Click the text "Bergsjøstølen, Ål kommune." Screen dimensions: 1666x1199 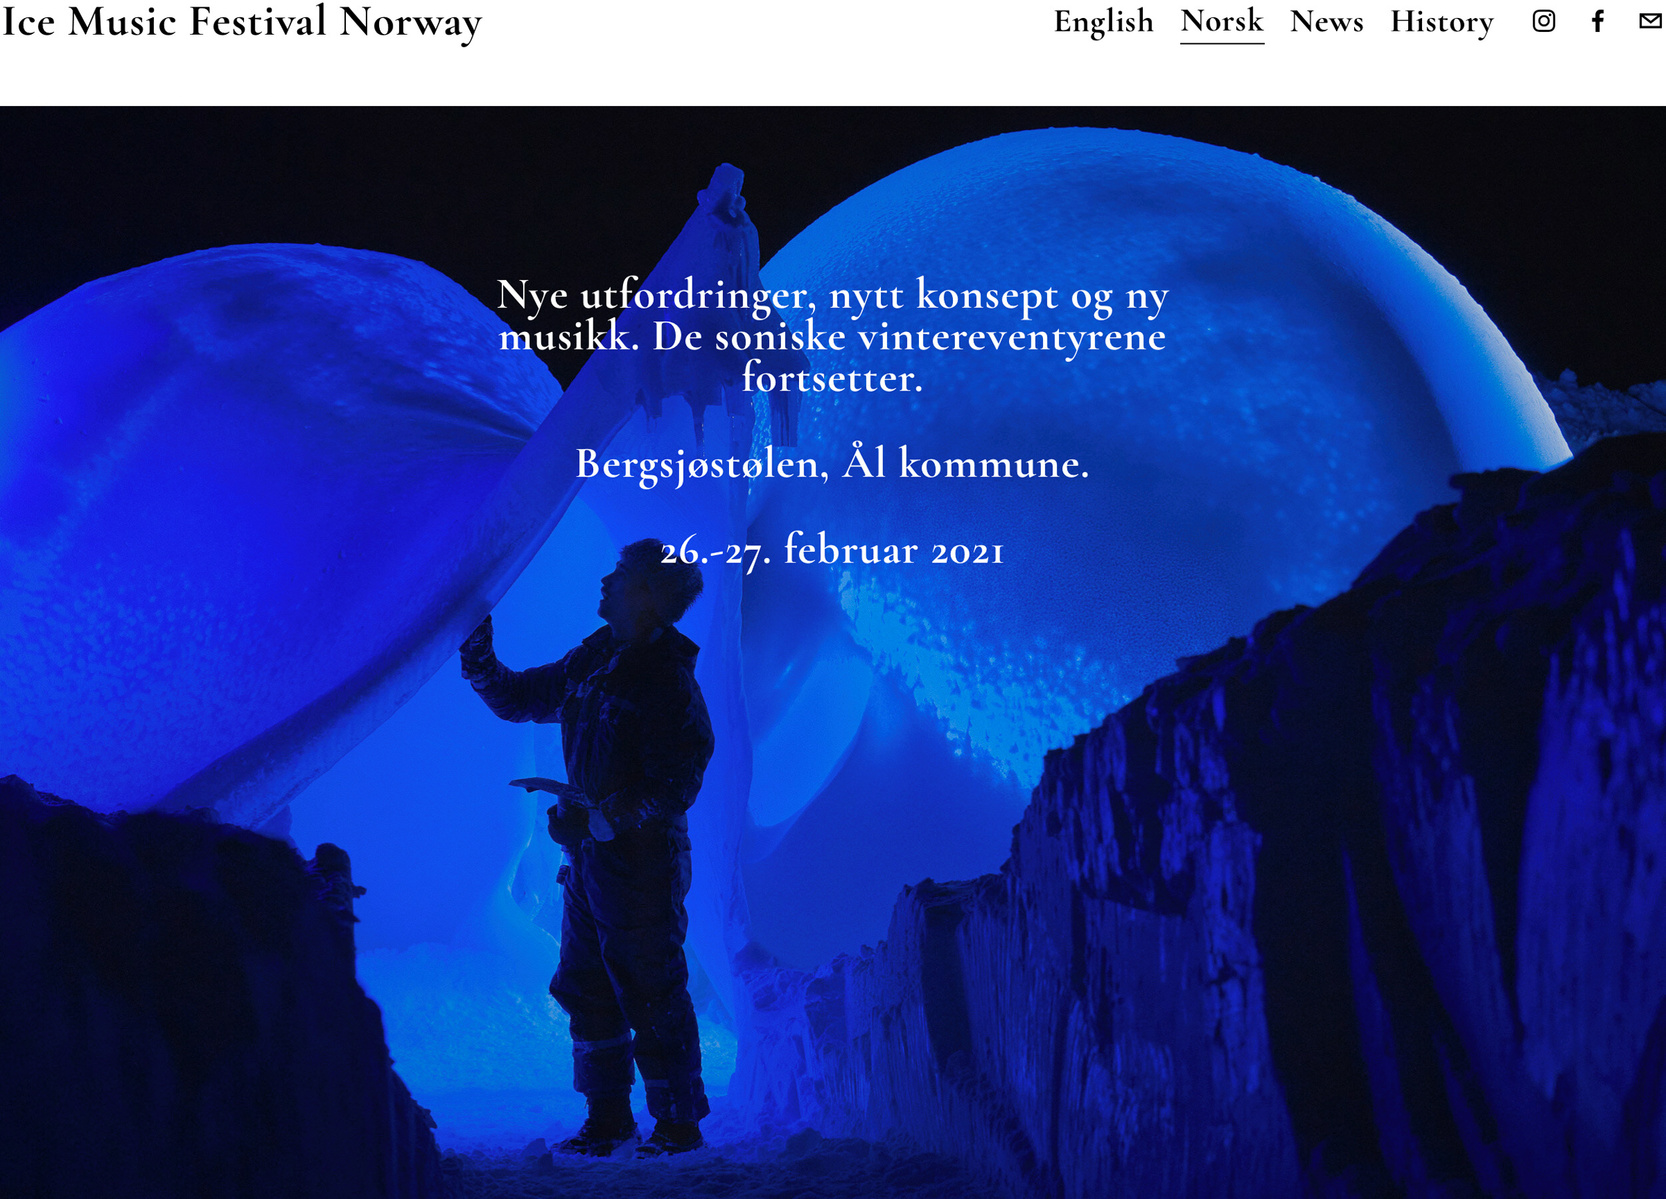832,464
